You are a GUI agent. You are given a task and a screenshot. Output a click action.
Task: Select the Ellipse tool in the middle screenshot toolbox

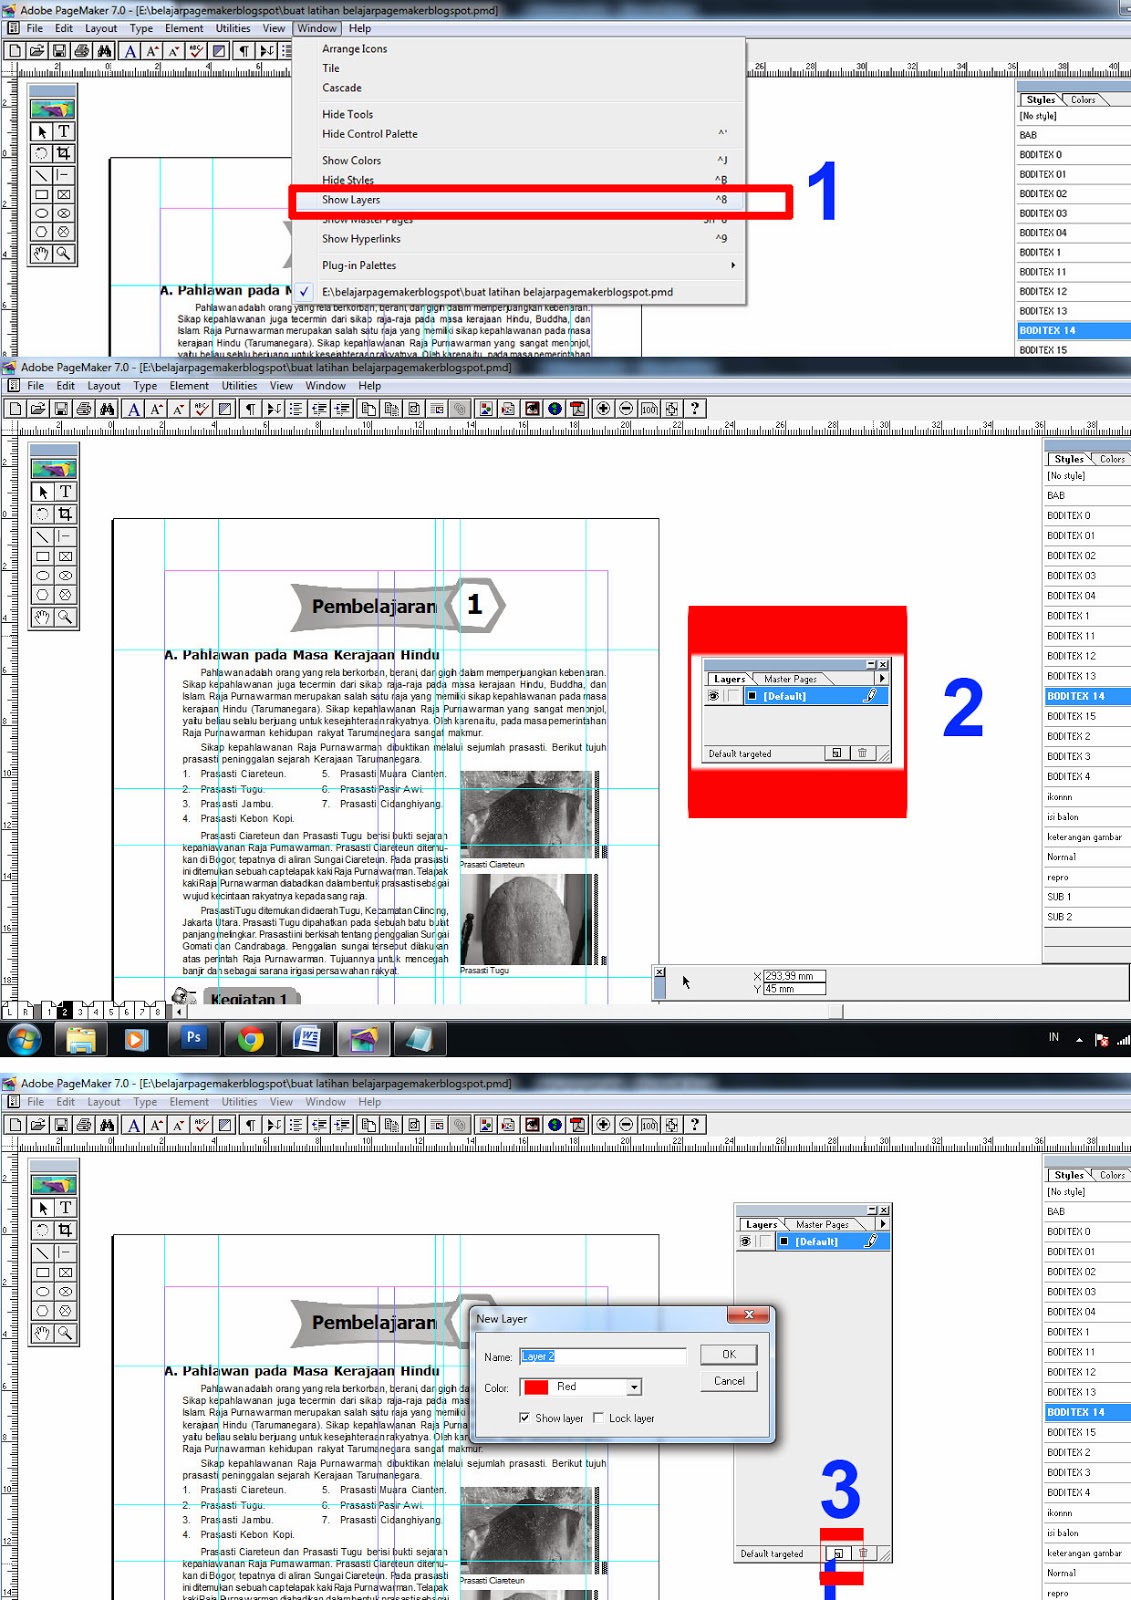point(43,576)
